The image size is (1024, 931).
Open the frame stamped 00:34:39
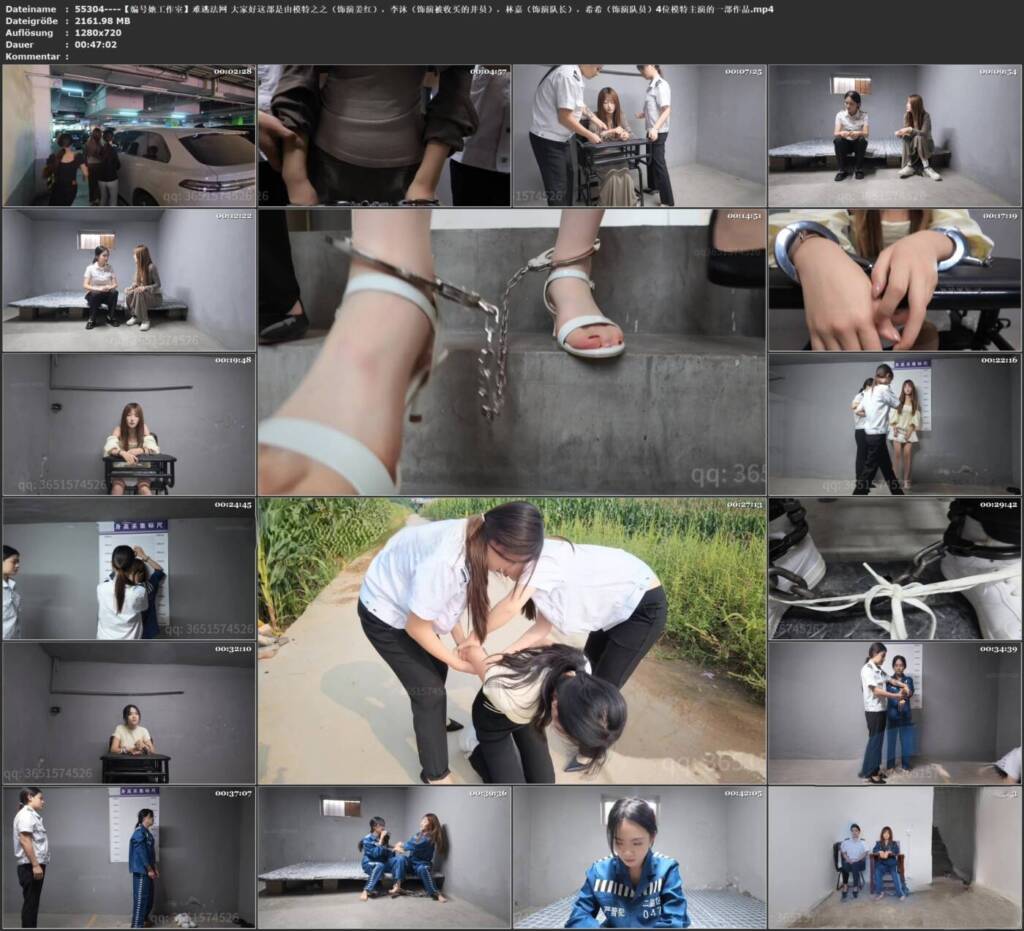[x=895, y=713]
